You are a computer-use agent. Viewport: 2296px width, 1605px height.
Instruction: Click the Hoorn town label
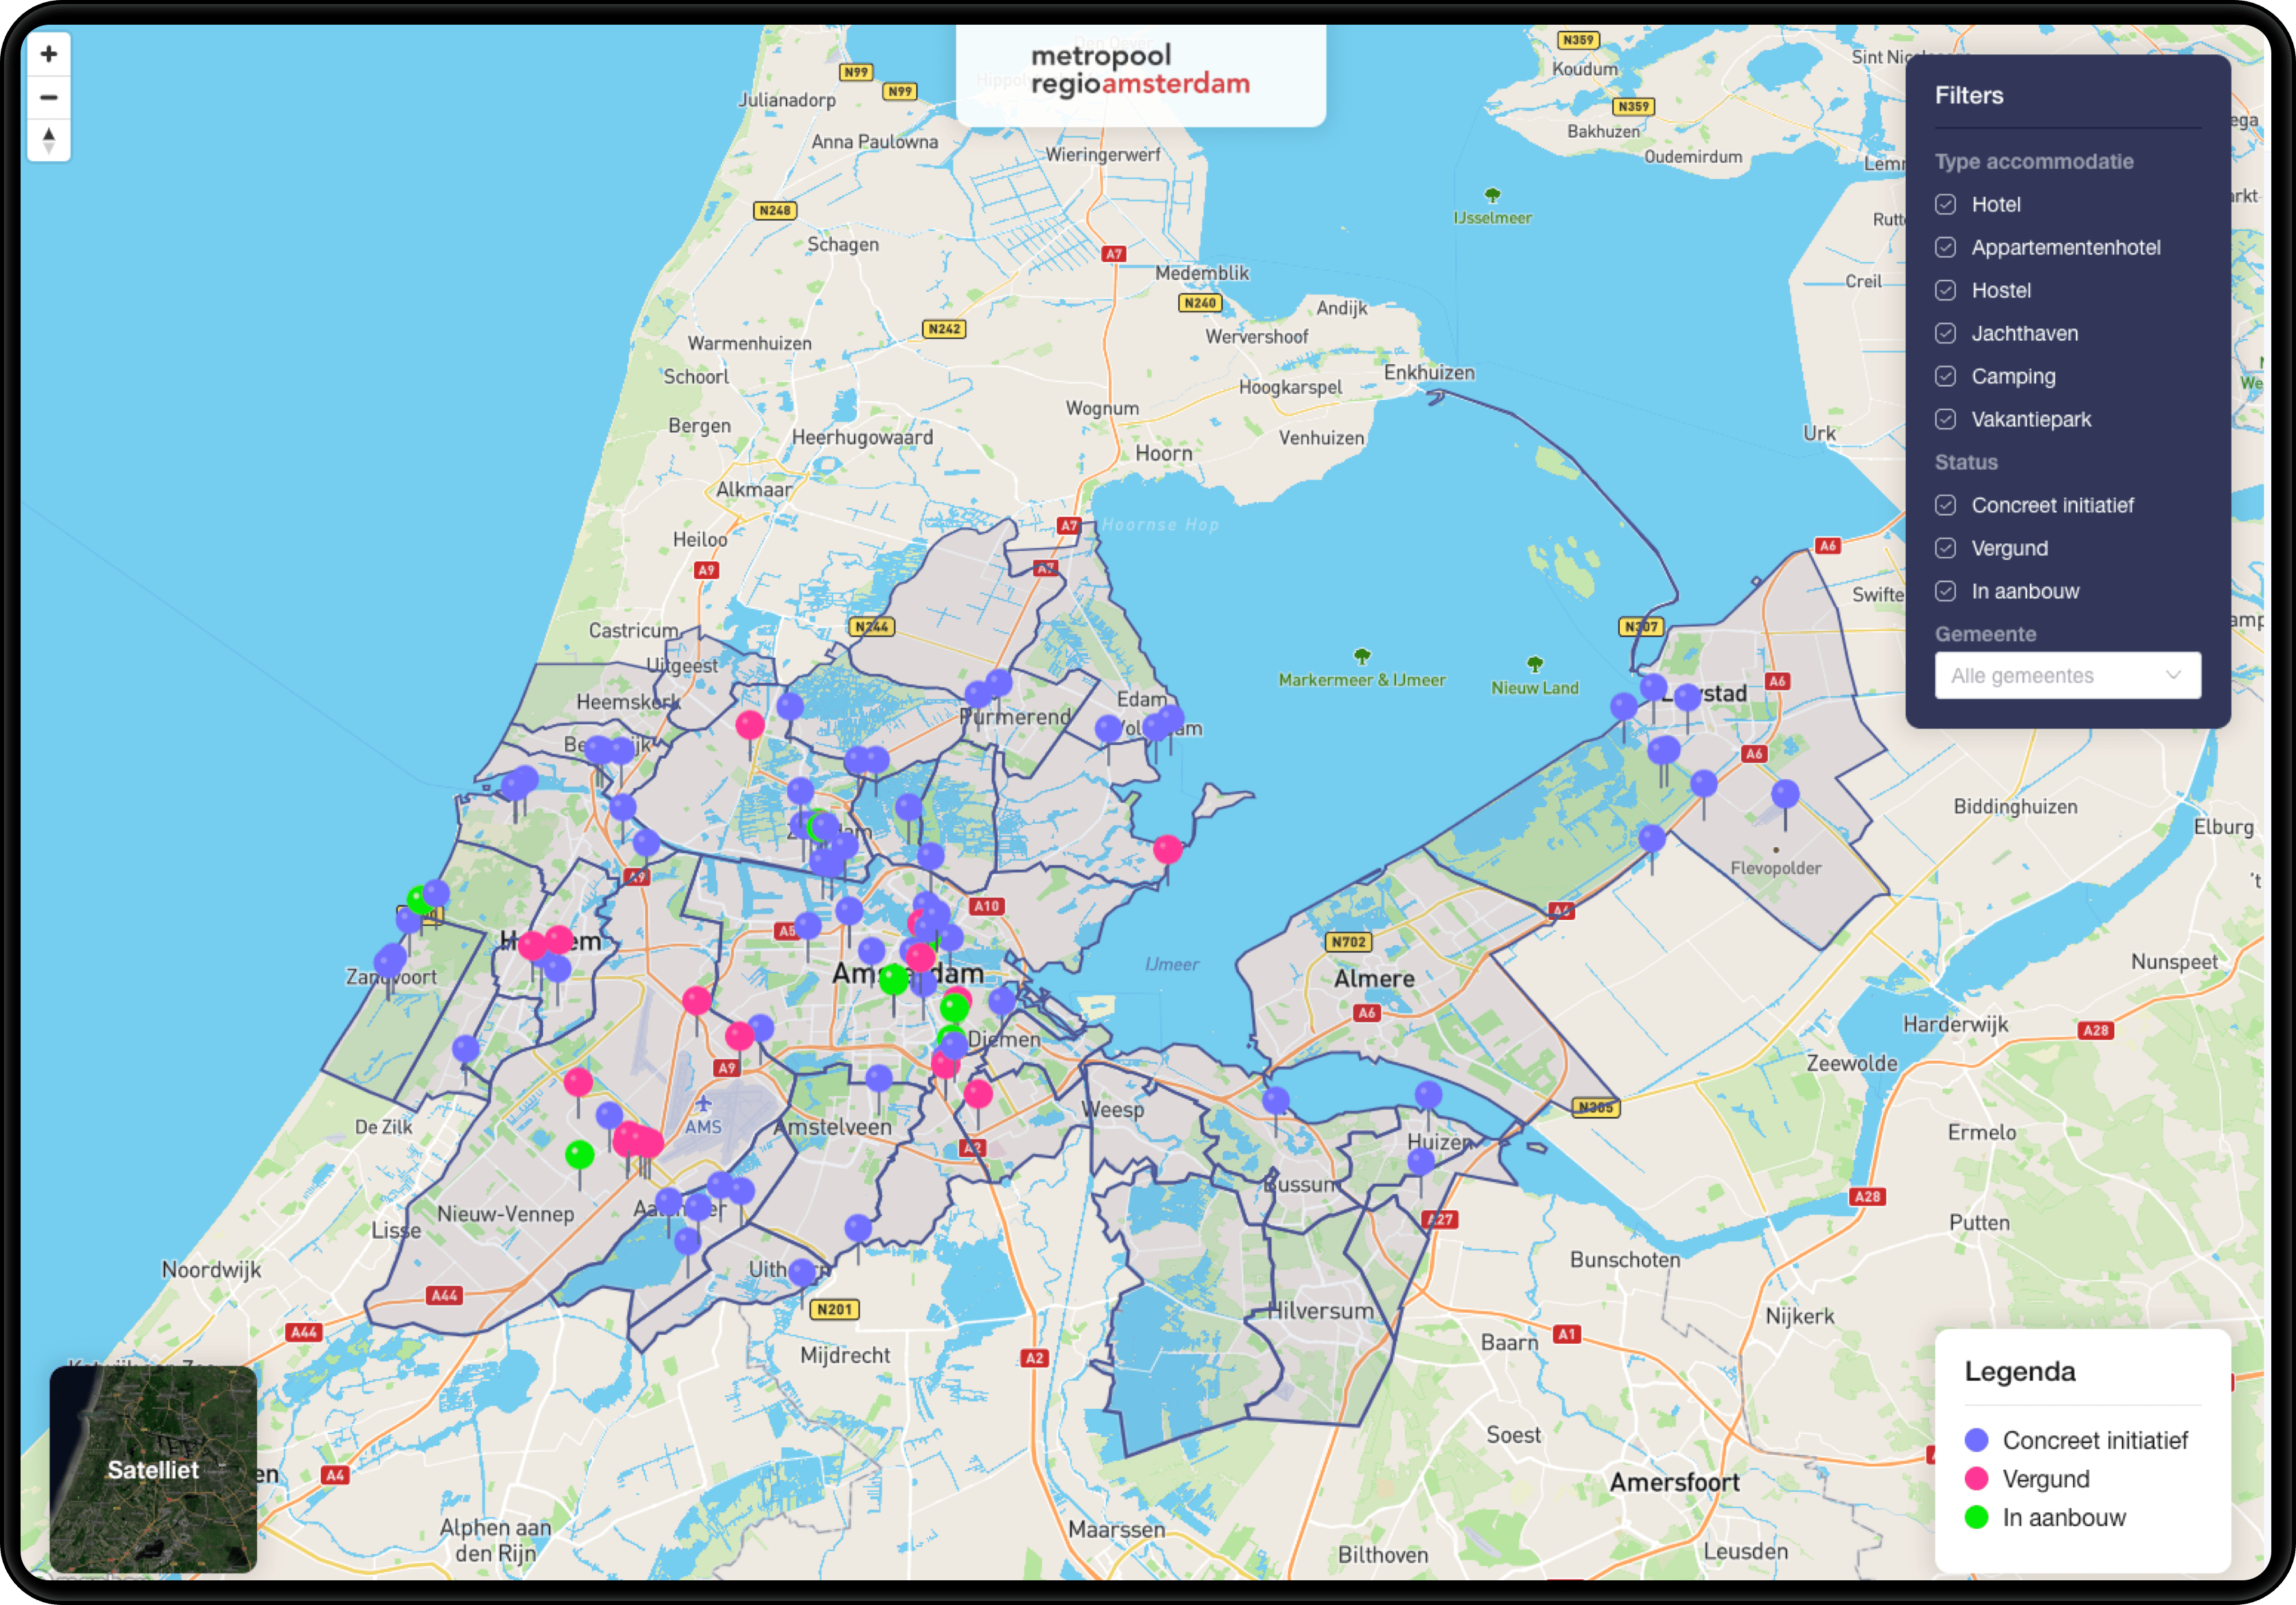(x=1164, y=454)
